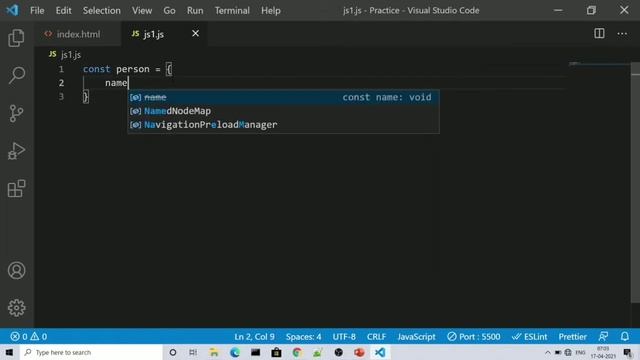This screenshot has height=360, width=640.
Task: Open Google Chrome from the taskbar
Action: point(297,352)
